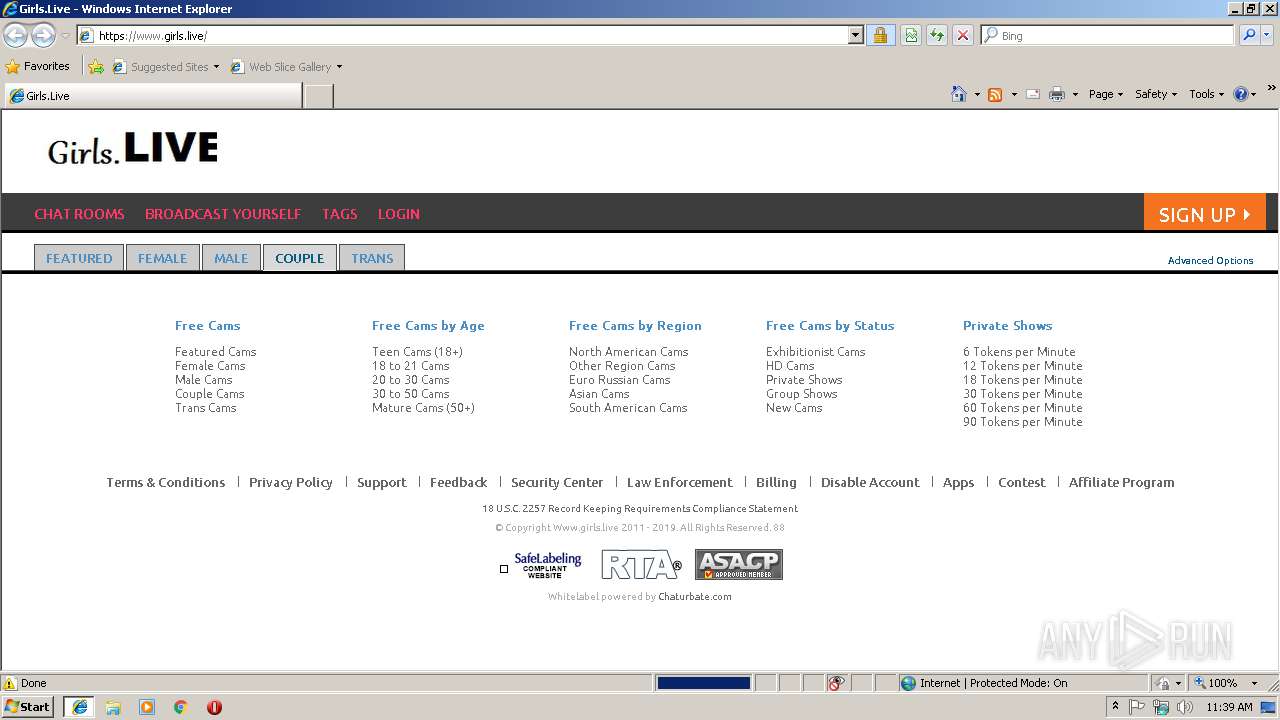Image resolution: width=1280 pixels, height=720 pixels.
Task: Select the COUPLE tab
Action: pos(300,258)
